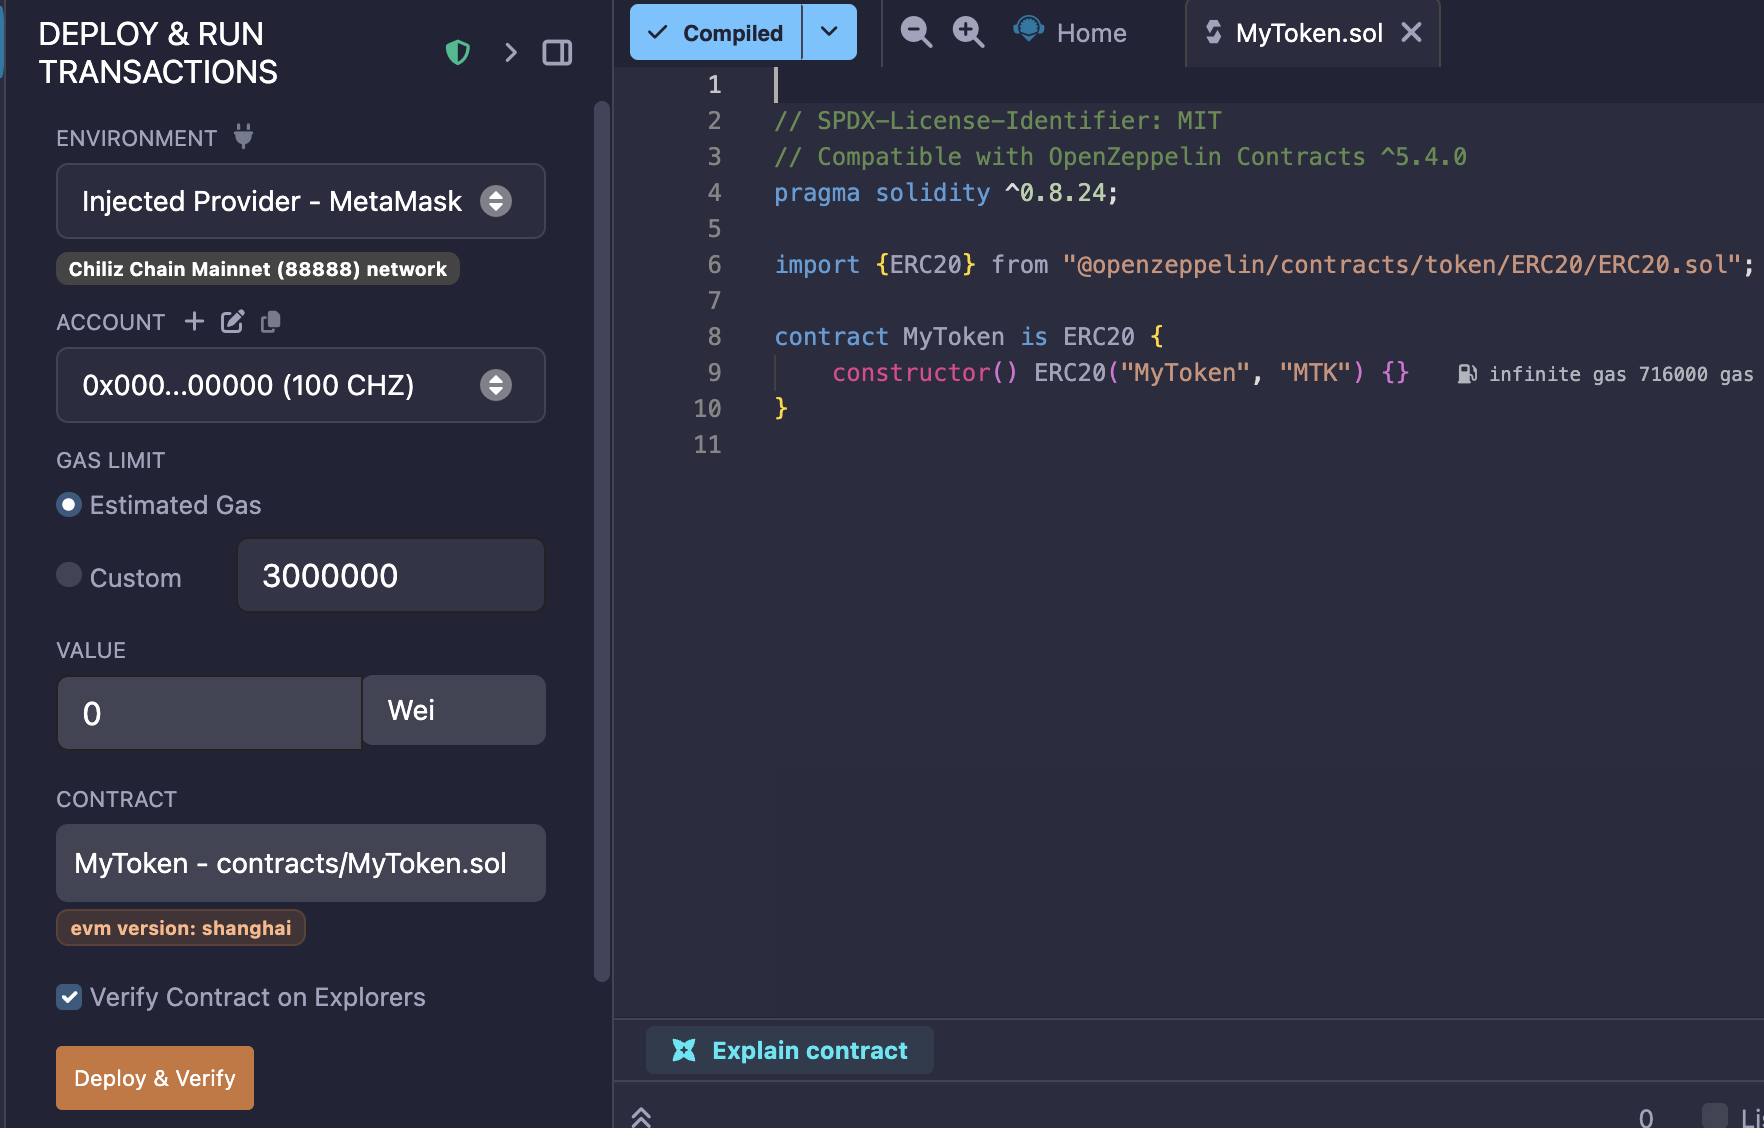The image size is (1764, 1128).
Task: Select the Estimated Gas radio option
Action: [69, 505]
